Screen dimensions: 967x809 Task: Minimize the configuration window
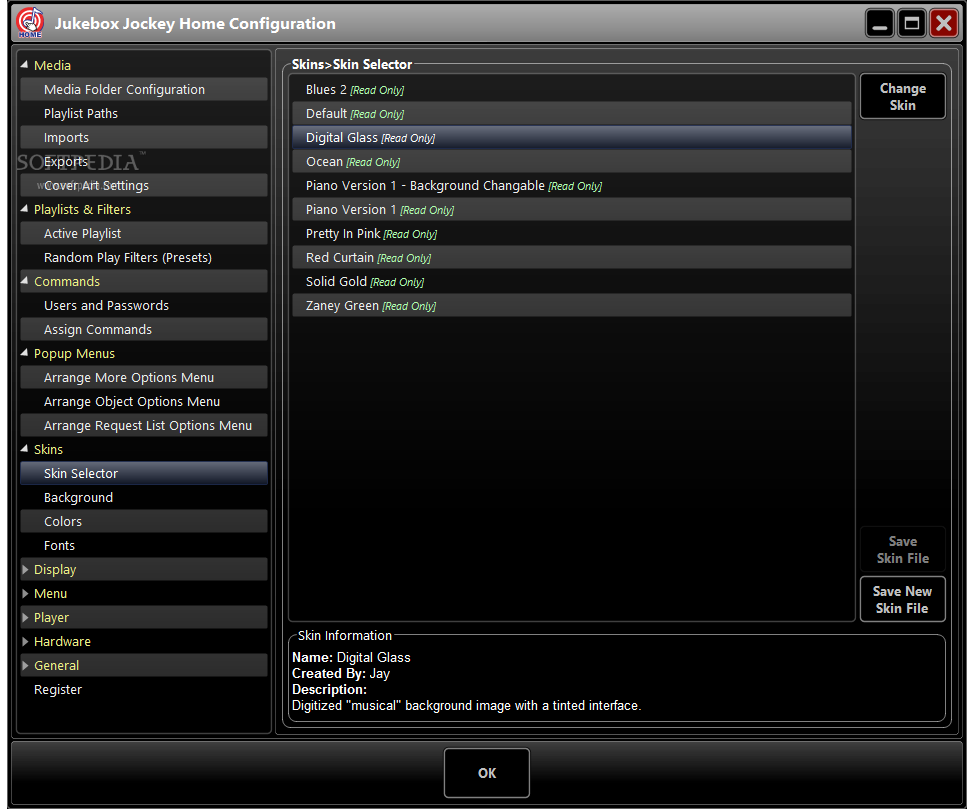[x=879, y=24]
